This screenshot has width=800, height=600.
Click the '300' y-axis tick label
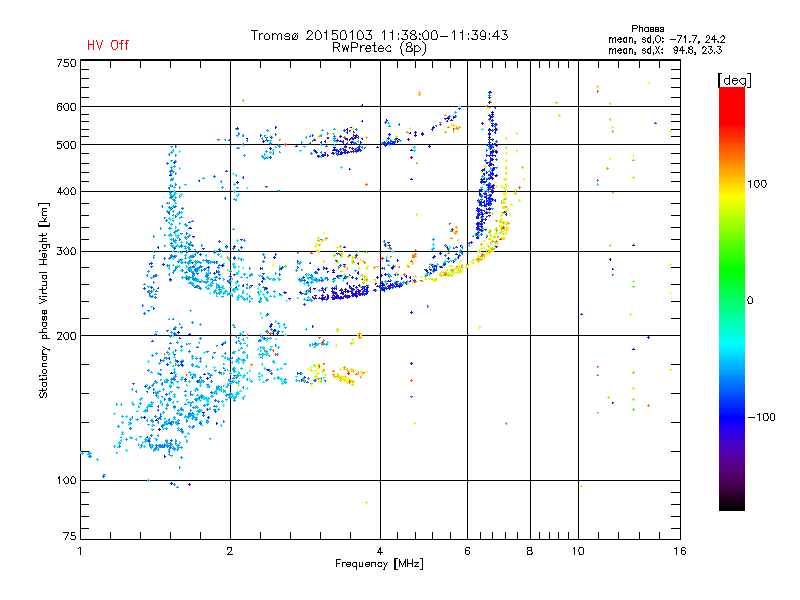[66, 251]
